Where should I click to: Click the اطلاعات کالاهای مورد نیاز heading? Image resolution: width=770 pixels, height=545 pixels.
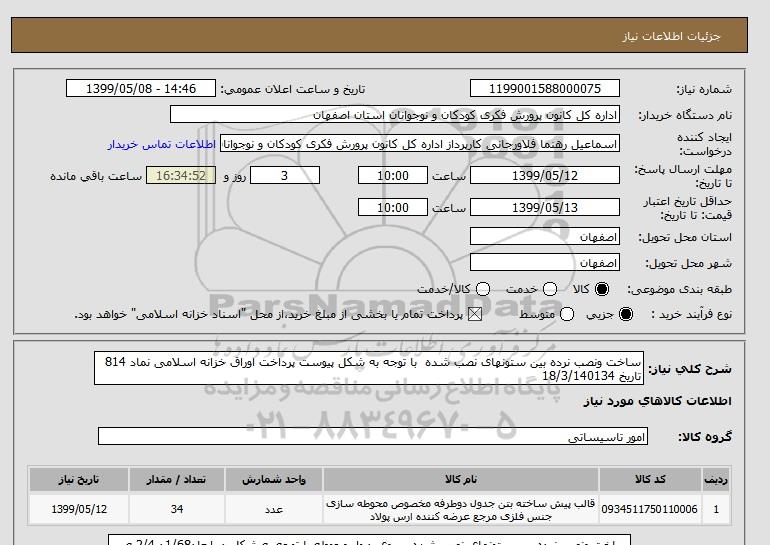click(x=658, y=401)
